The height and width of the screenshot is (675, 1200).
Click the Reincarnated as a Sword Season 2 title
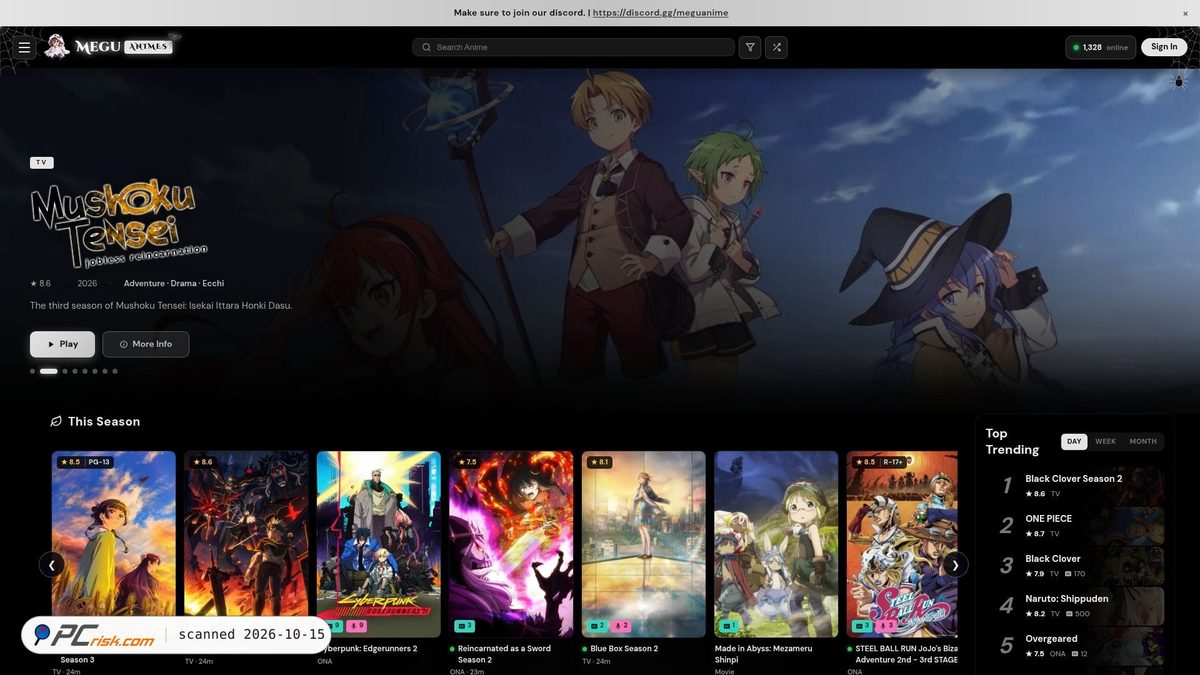504,654
